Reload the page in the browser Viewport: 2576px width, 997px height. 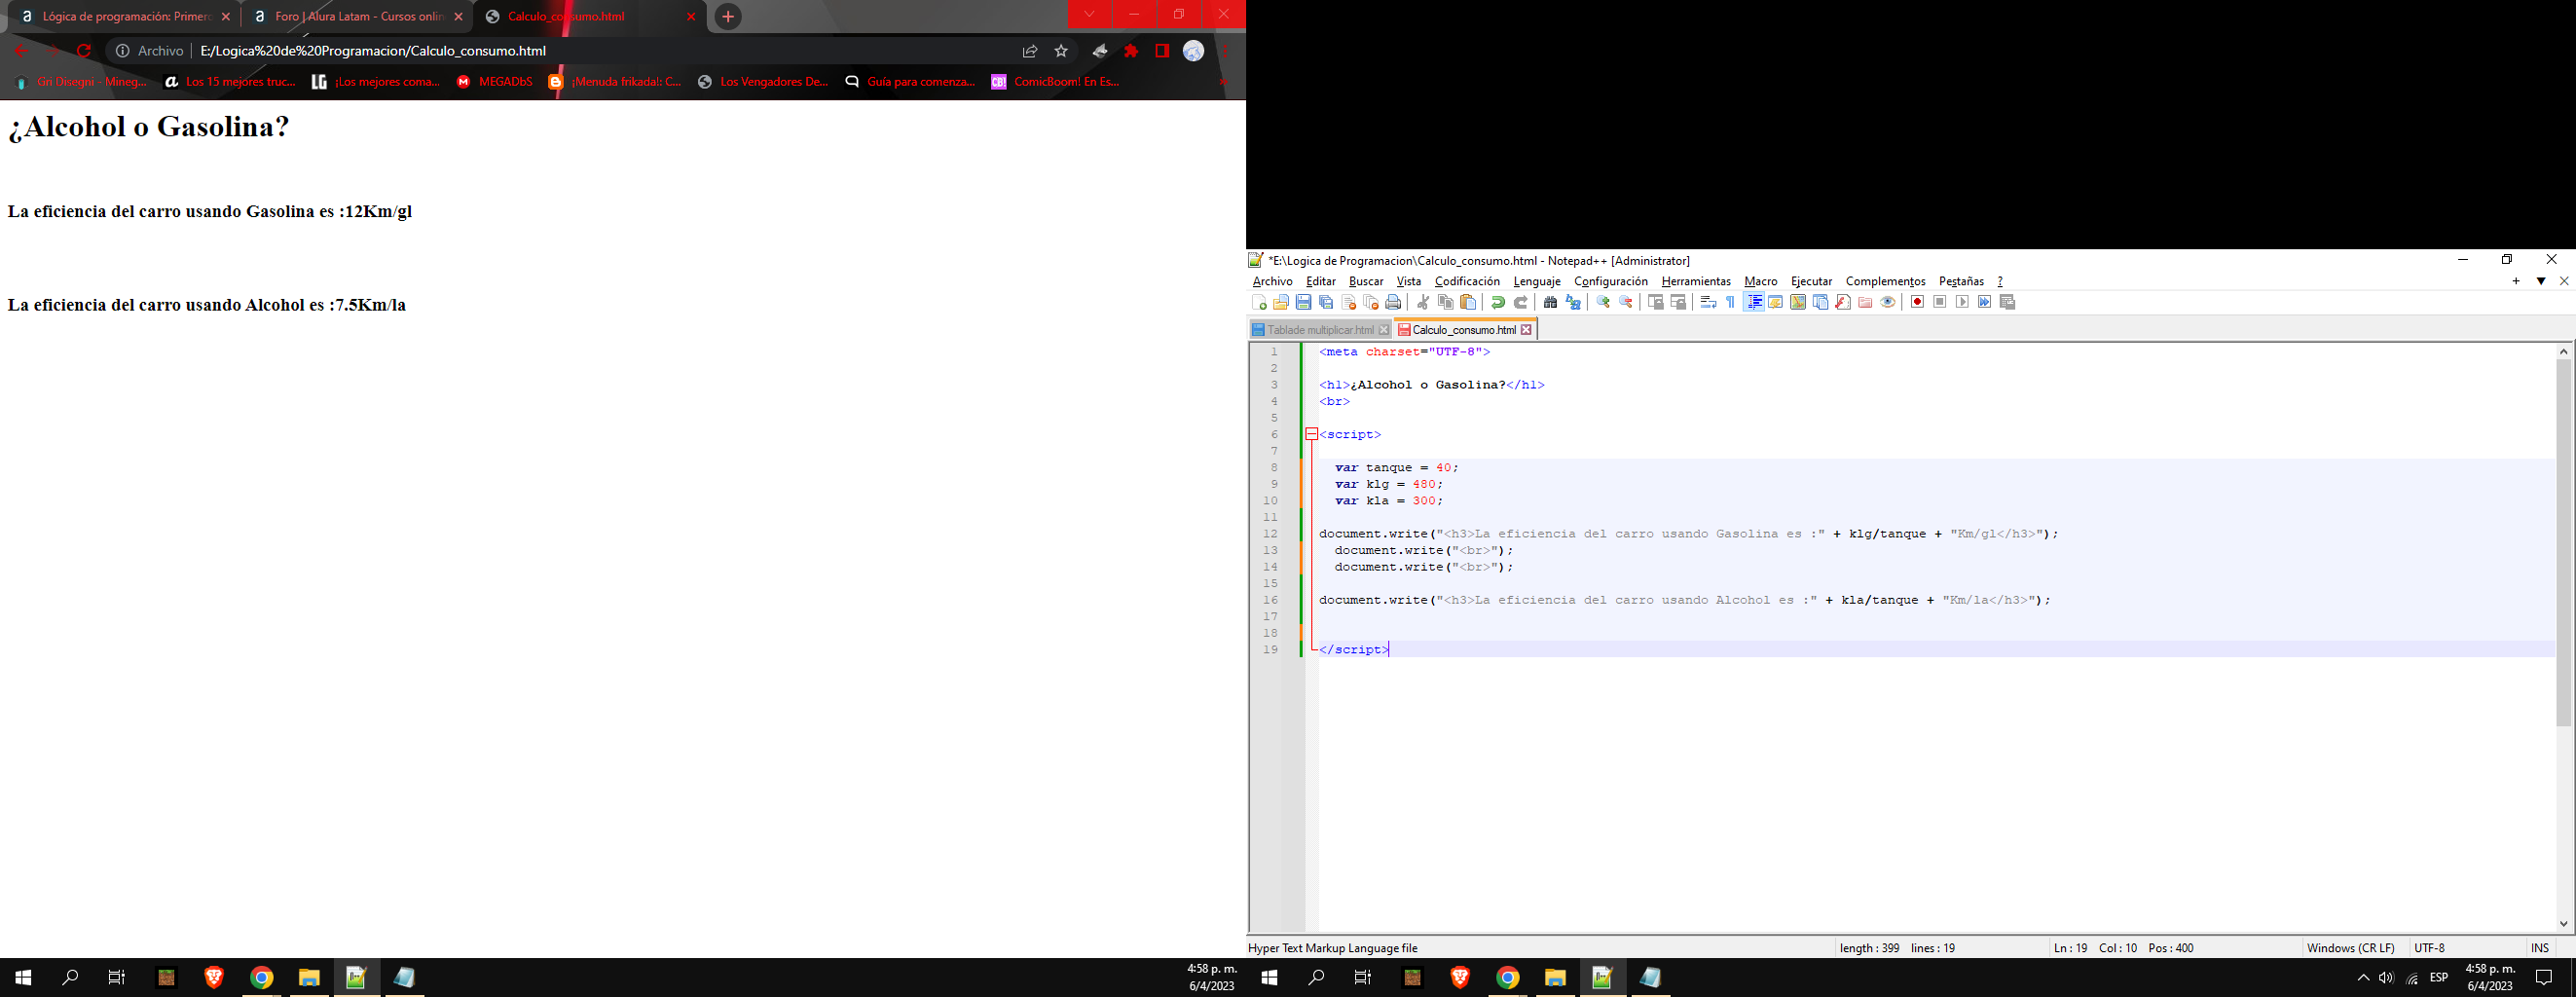[84, 51]
